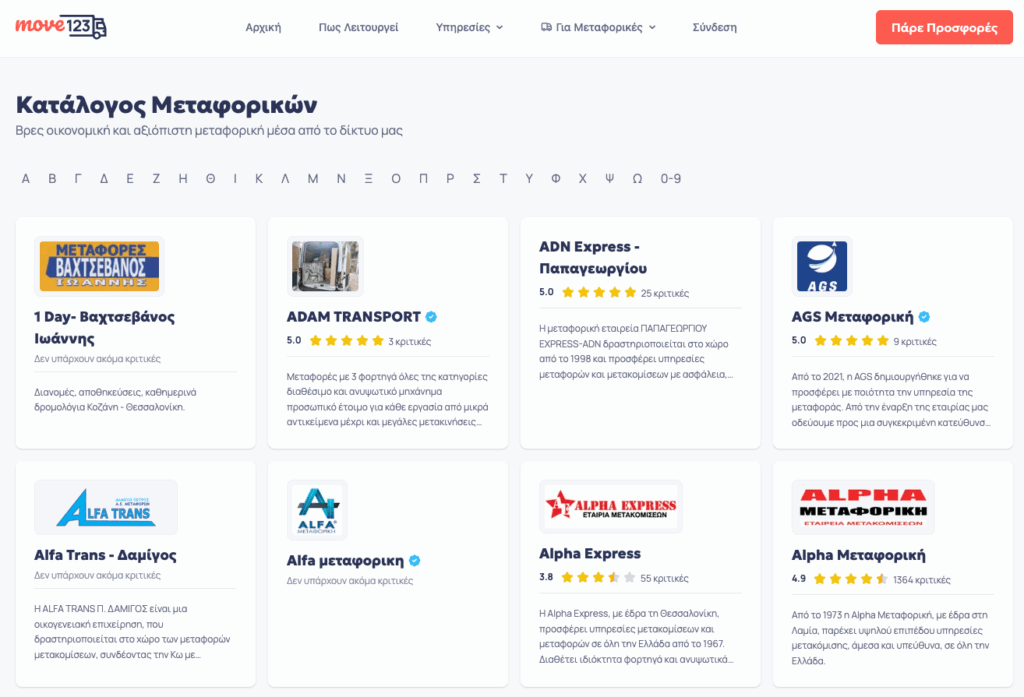Screen dimensions: 1024x697
Task: Click '55 κριτικές' review count
Action: [664, 578]
